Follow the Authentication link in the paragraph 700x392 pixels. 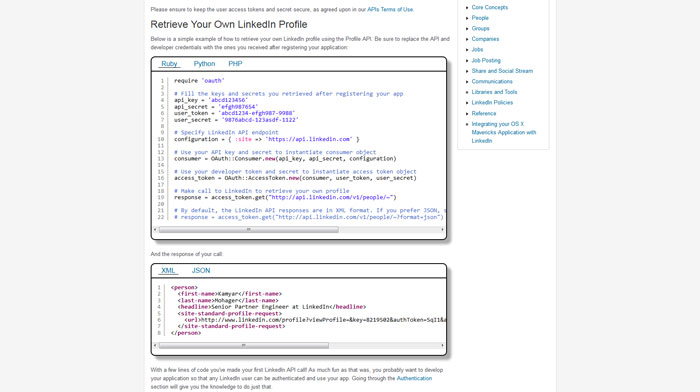click(414, 378)
